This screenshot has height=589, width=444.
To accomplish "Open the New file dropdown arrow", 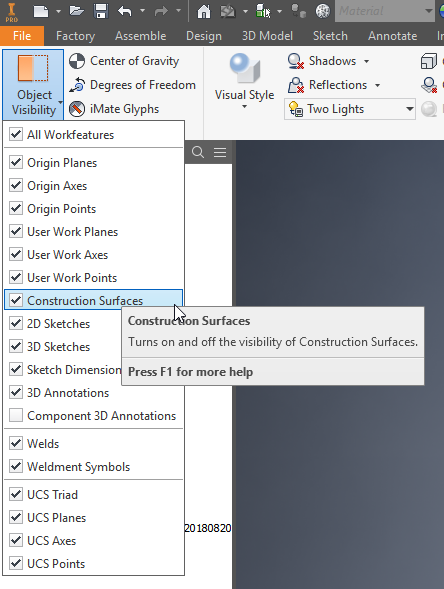I will [58, 11].
